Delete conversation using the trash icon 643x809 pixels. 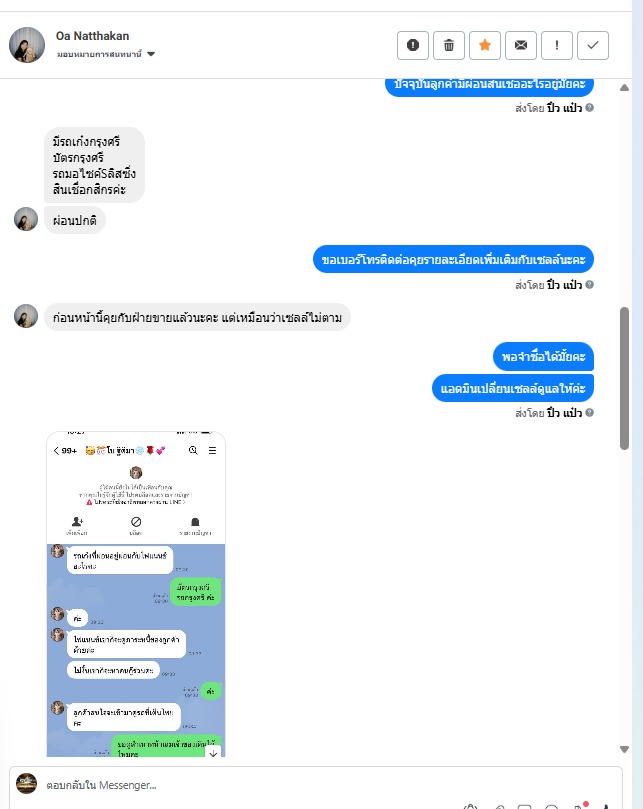pos(449,45)
